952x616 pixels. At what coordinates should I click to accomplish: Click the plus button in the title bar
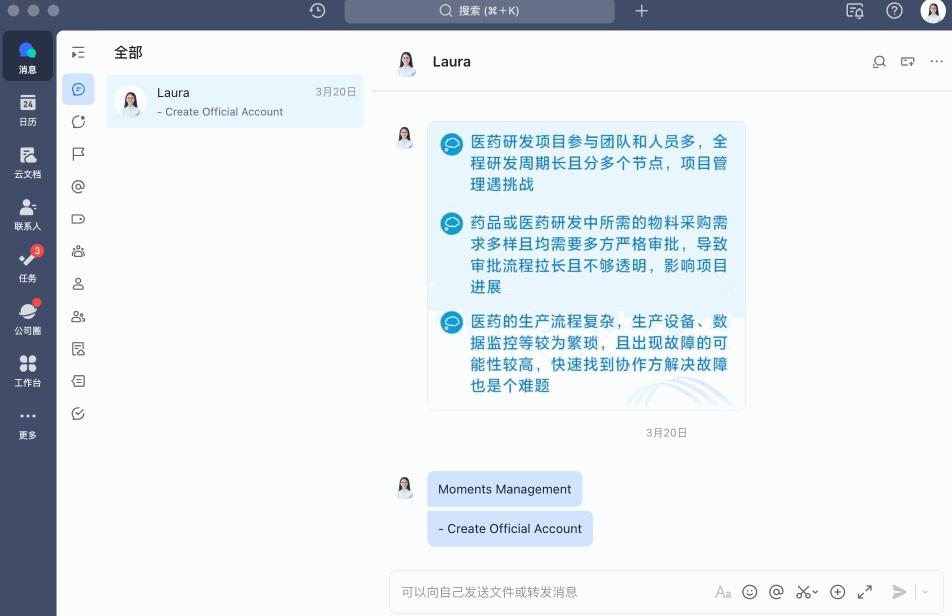[641, 11]
